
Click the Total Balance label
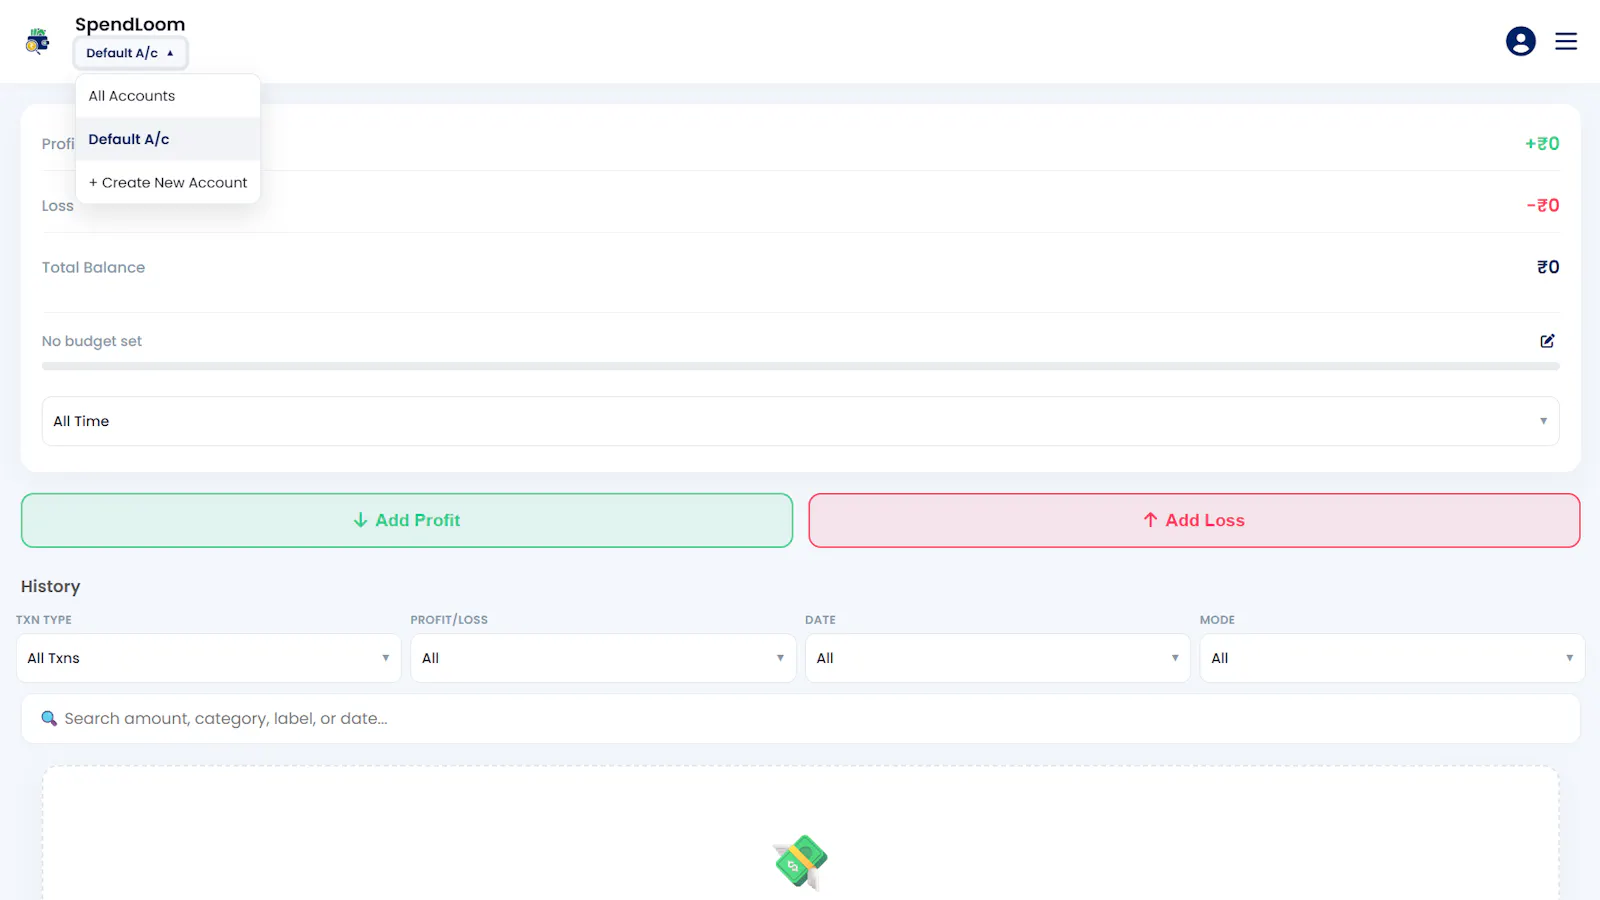click(93, 267)
